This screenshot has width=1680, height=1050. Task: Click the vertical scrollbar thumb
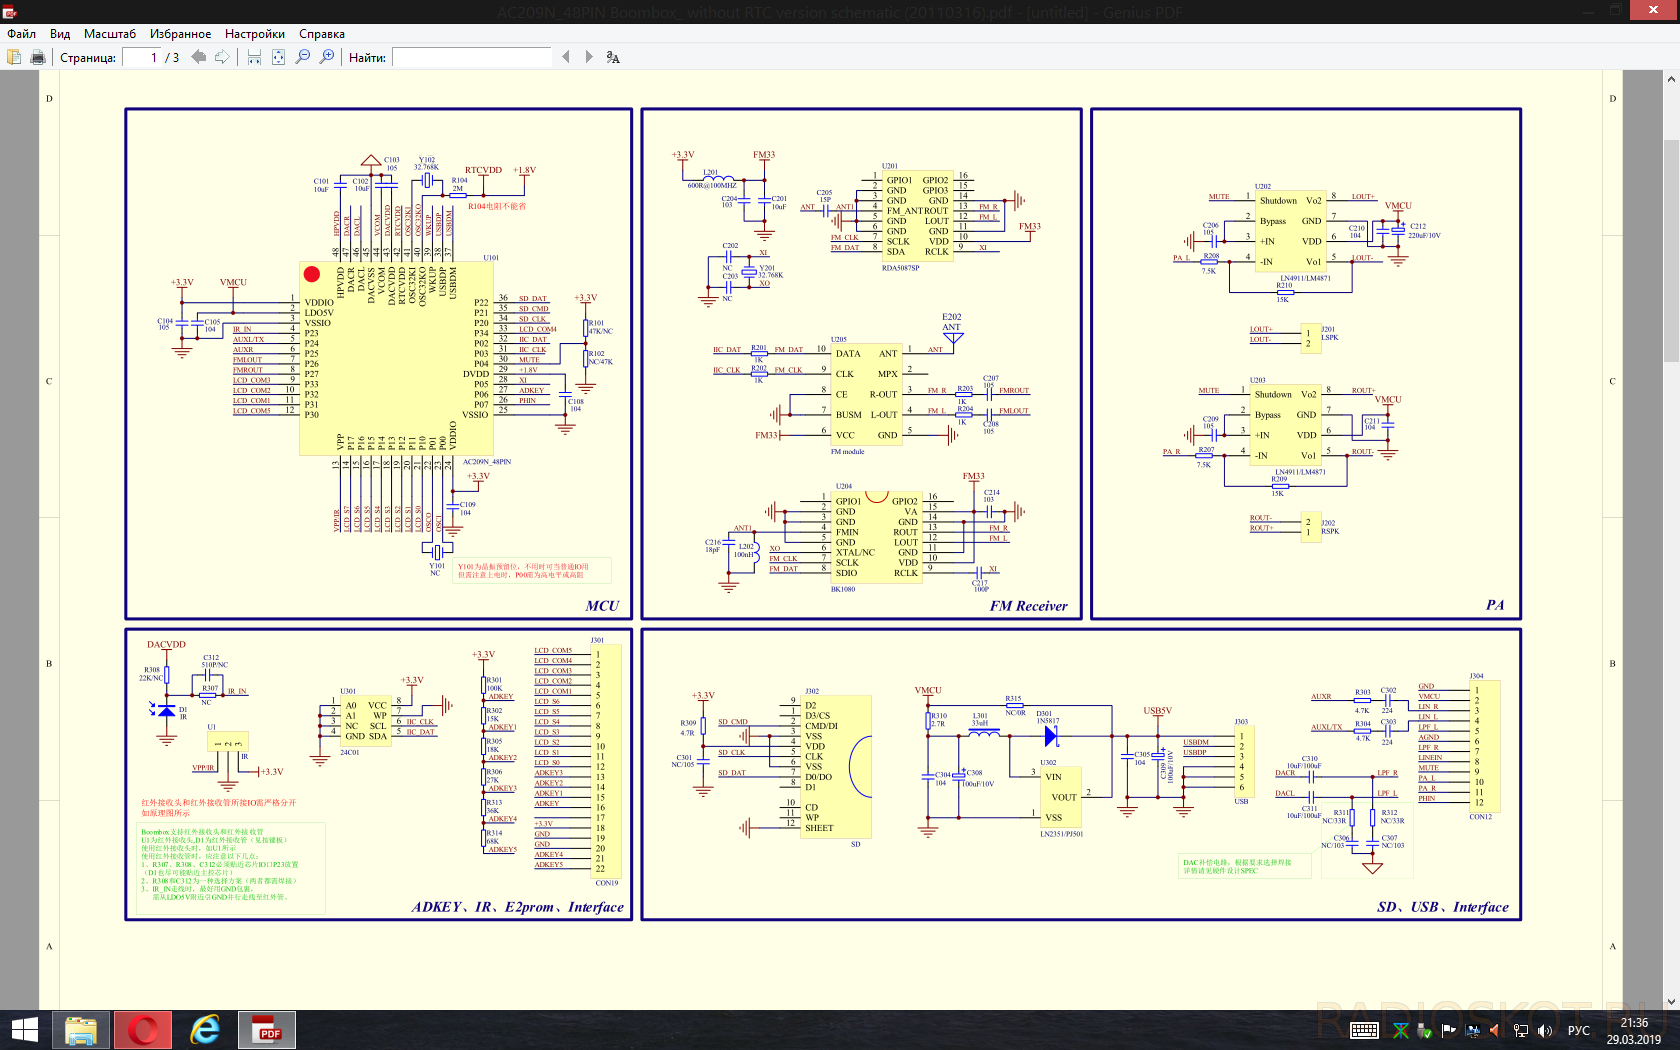(x=1671, y=250)
